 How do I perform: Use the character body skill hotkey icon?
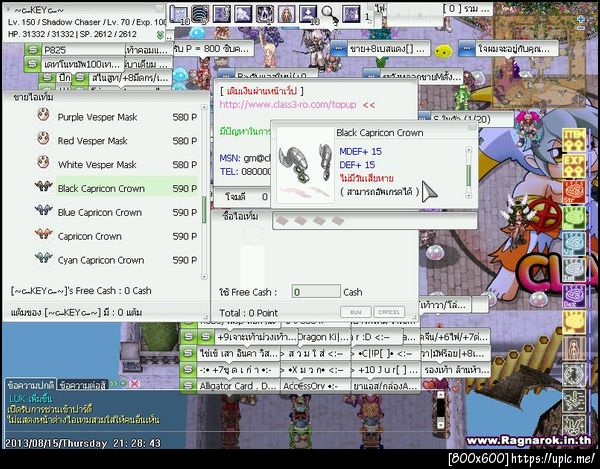[x=286, y=14]
